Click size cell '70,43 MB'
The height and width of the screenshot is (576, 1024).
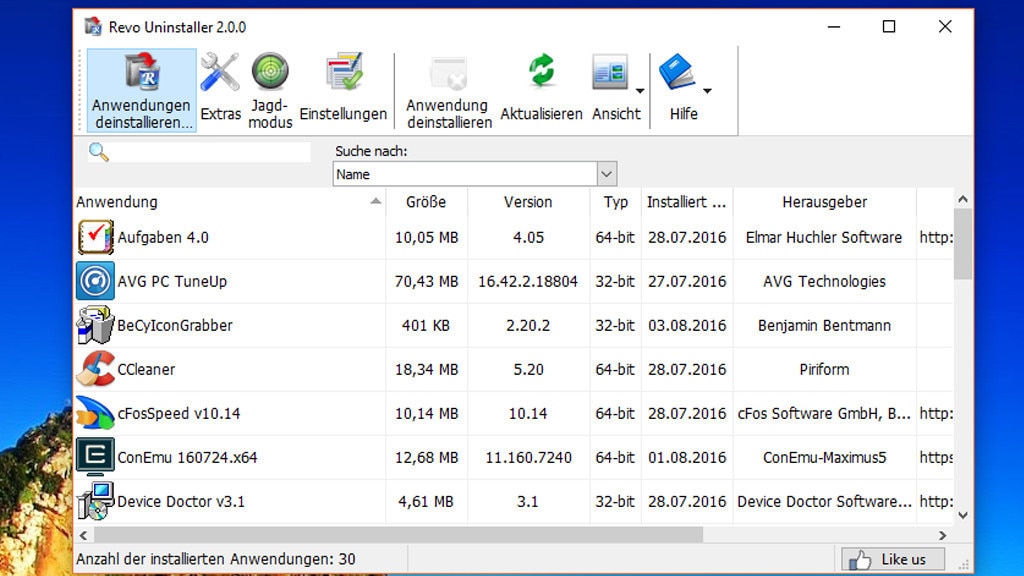426,281
